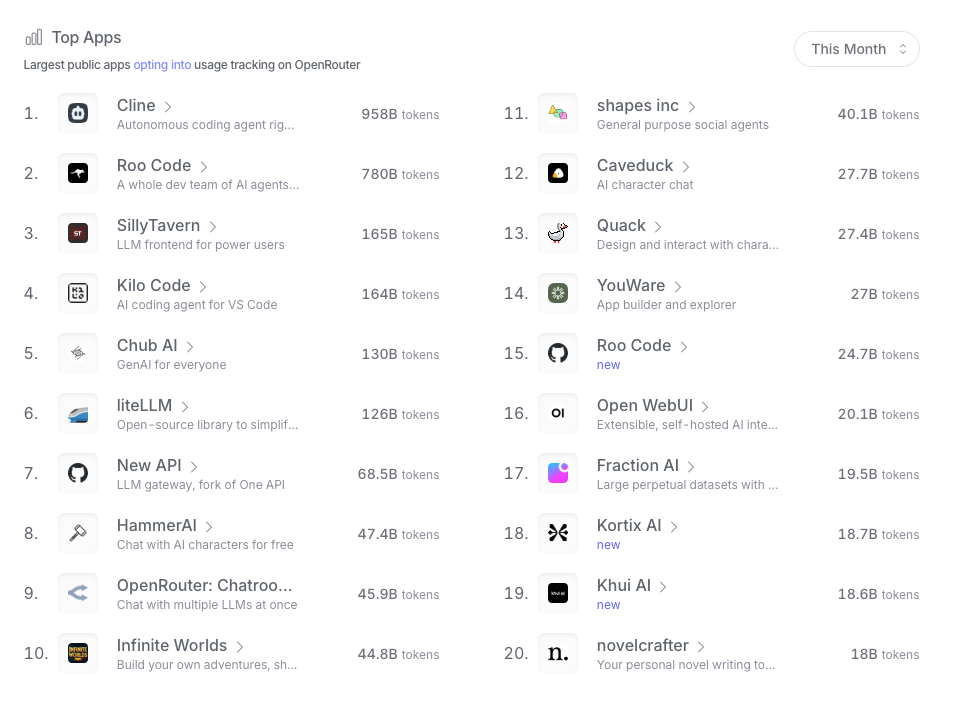Click the Open WebUI icon
This screenshot has height=709, width=960.
point(558,412)
